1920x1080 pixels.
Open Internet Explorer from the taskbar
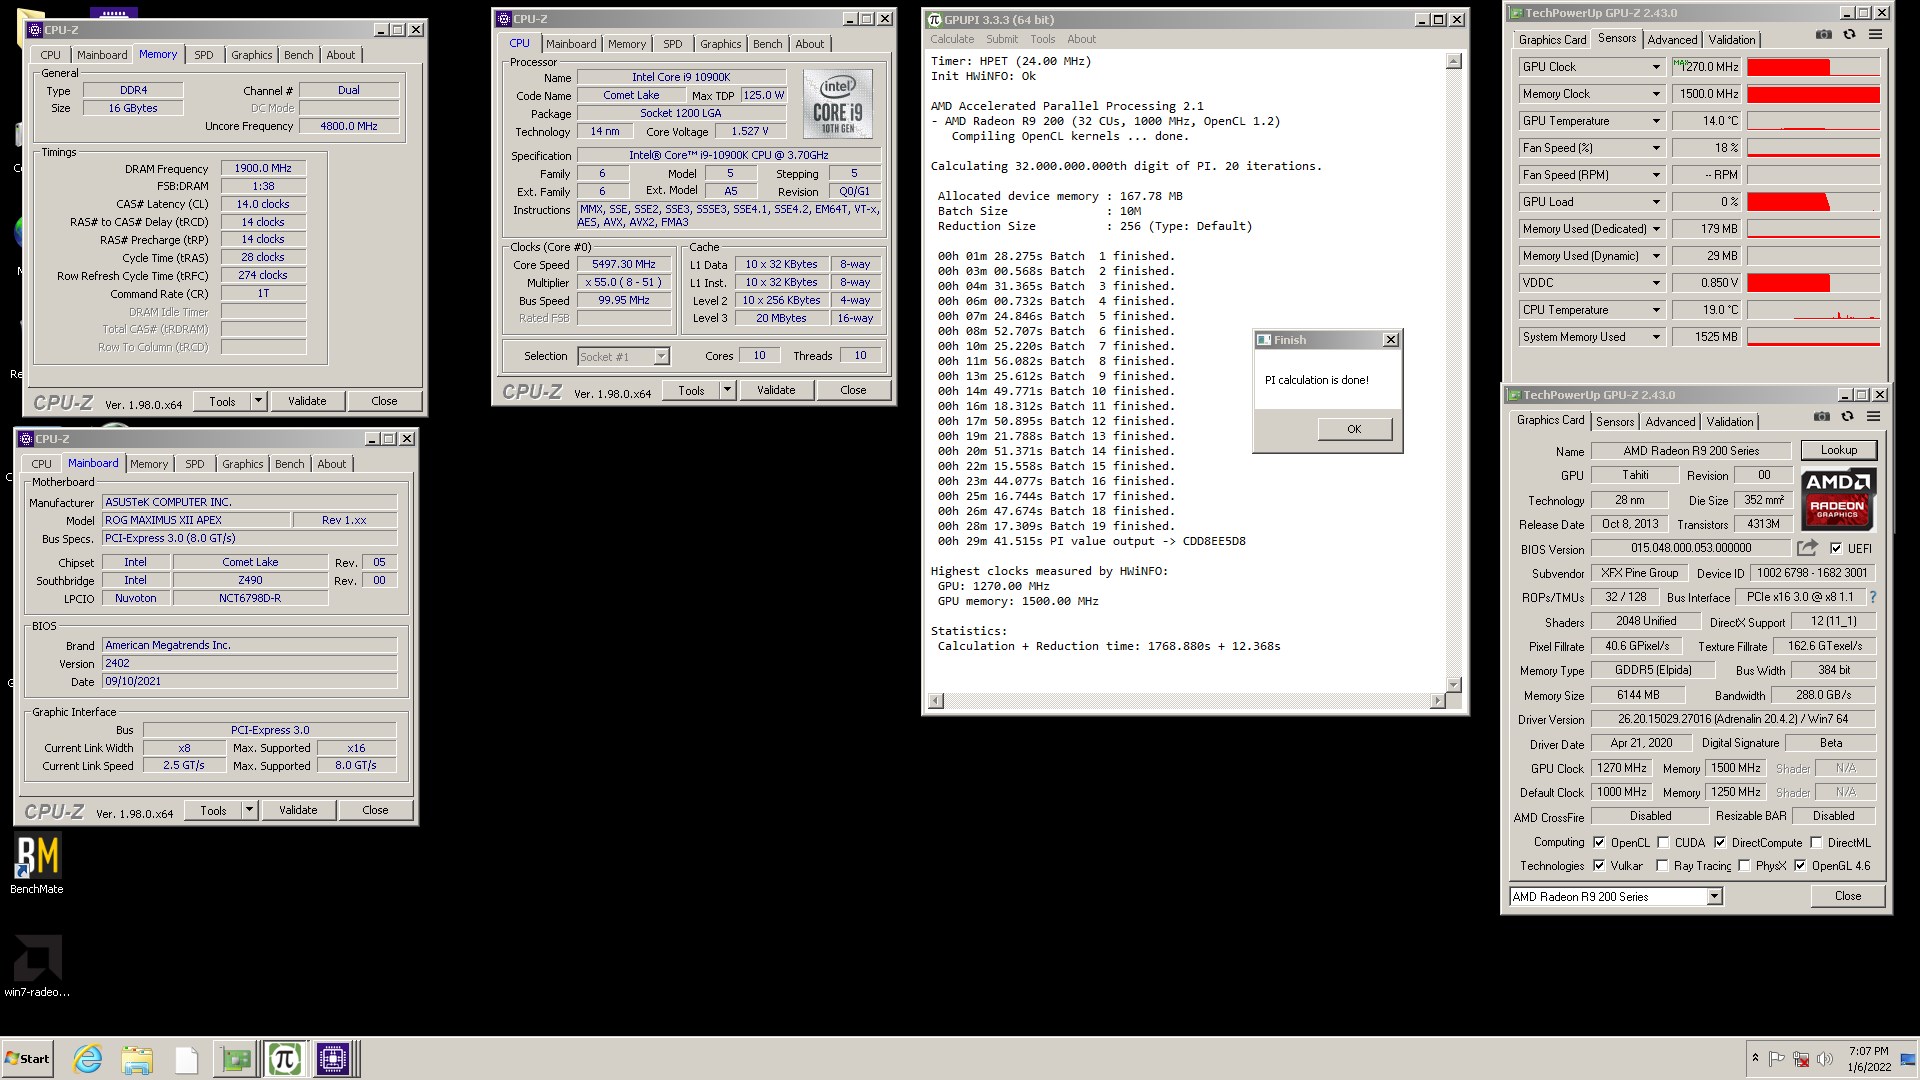click(88, 1059)
